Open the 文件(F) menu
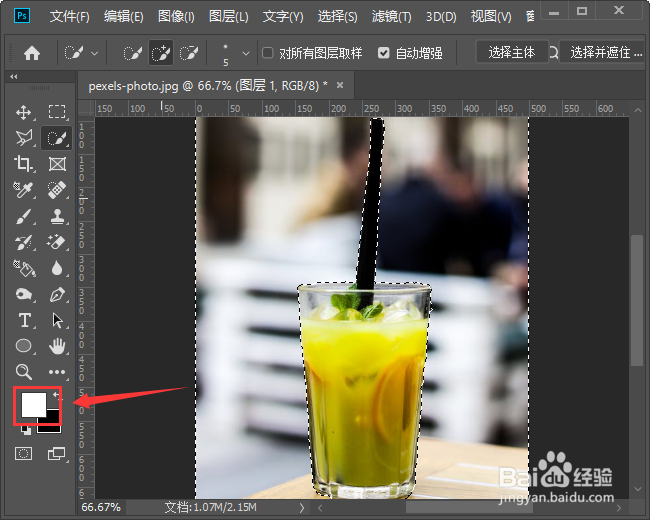Image resolution: width=650 pixels, height=520 pixels. pos(70,17)
